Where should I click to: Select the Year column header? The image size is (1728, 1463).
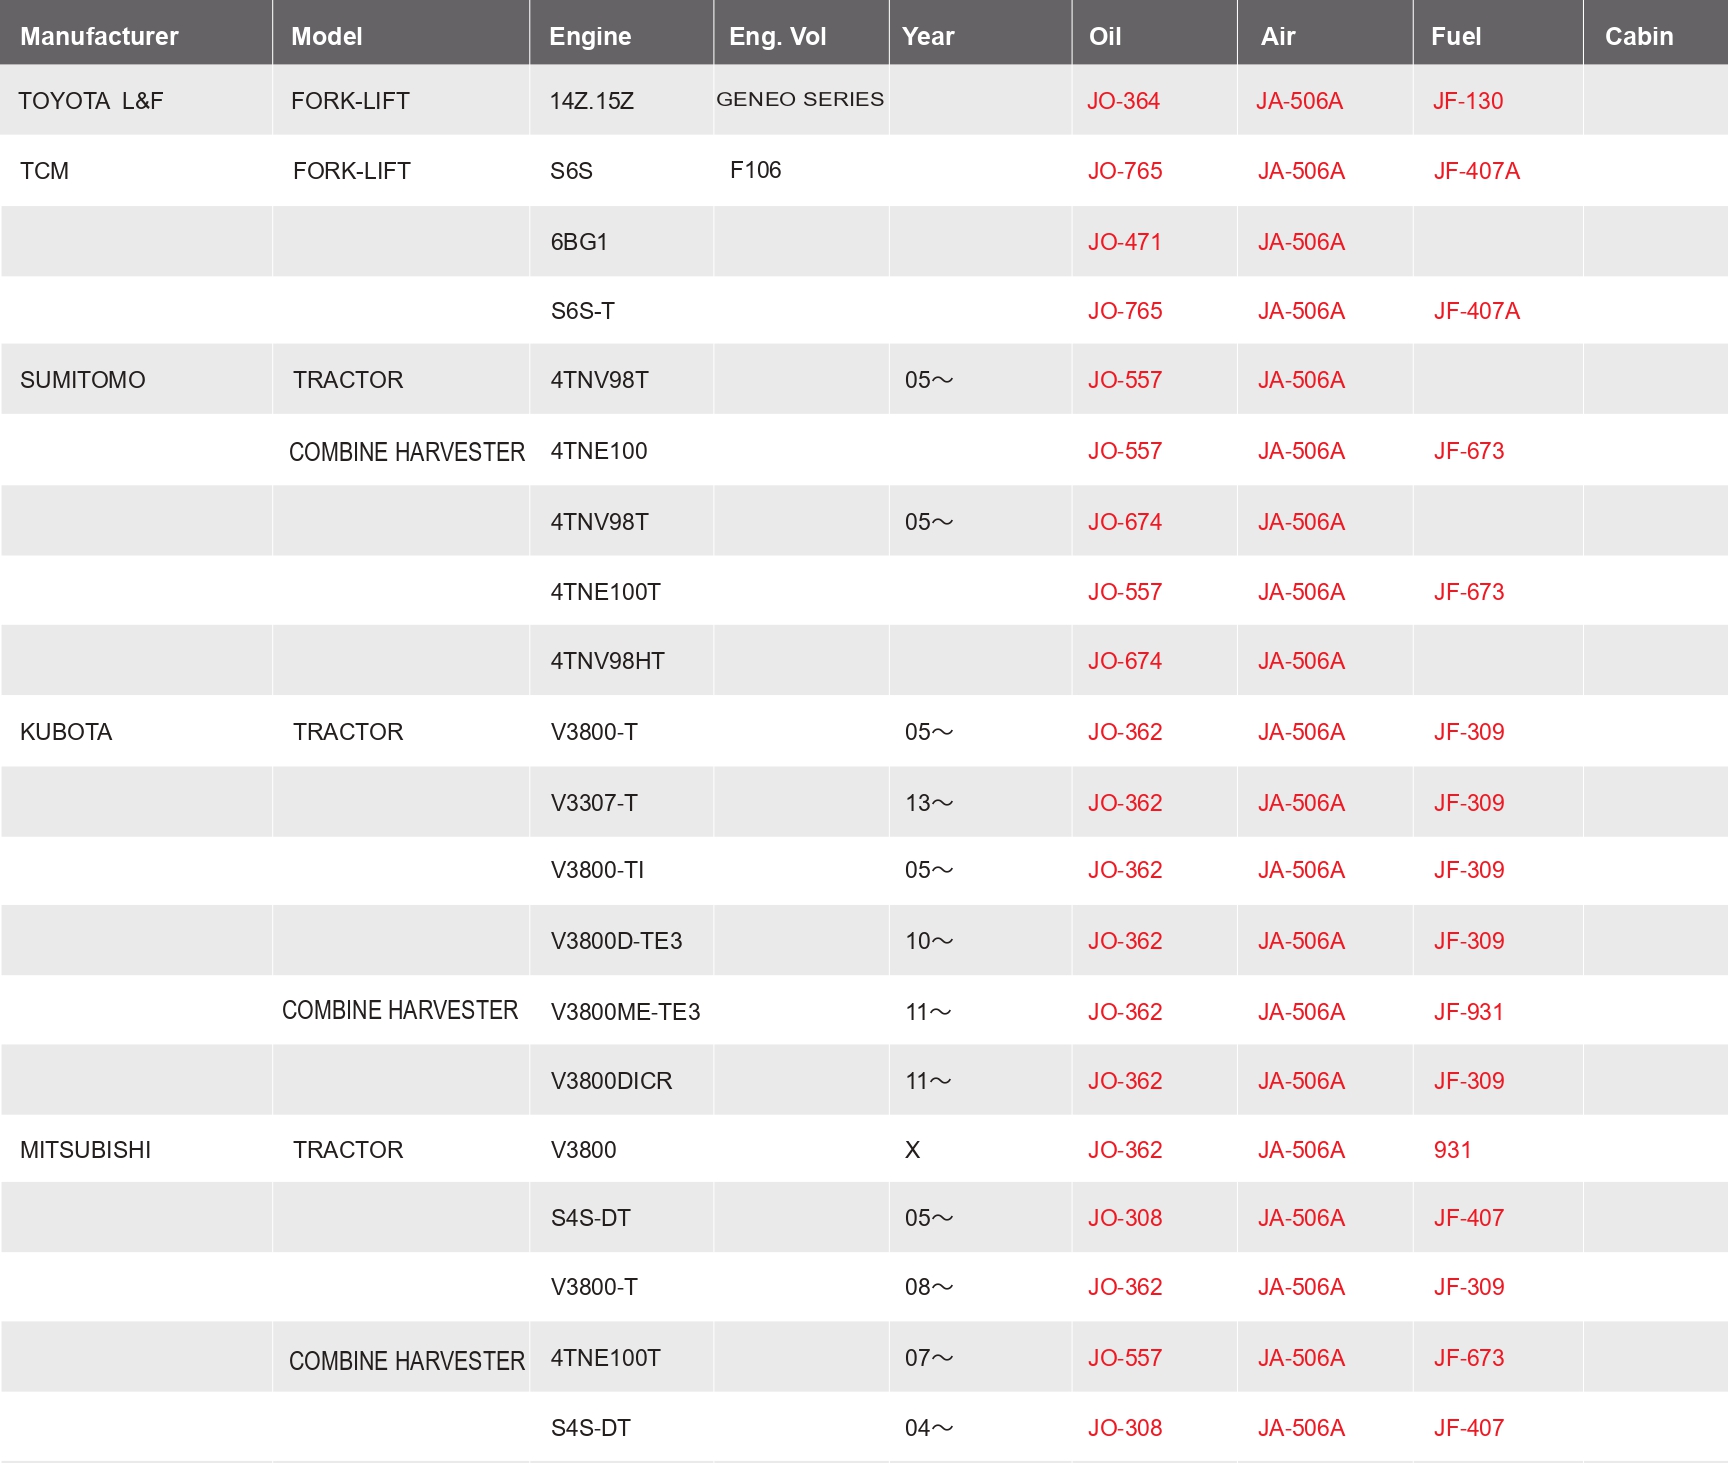pyautogui.click(x=928, y=36)
